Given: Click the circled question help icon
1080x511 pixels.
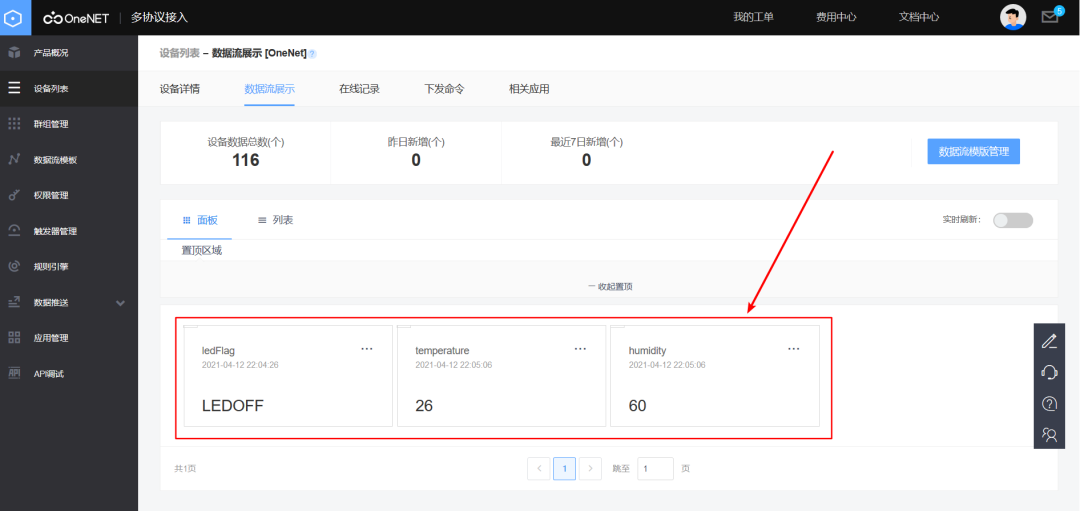Looking at the screenshot, I should point(1049,404).
